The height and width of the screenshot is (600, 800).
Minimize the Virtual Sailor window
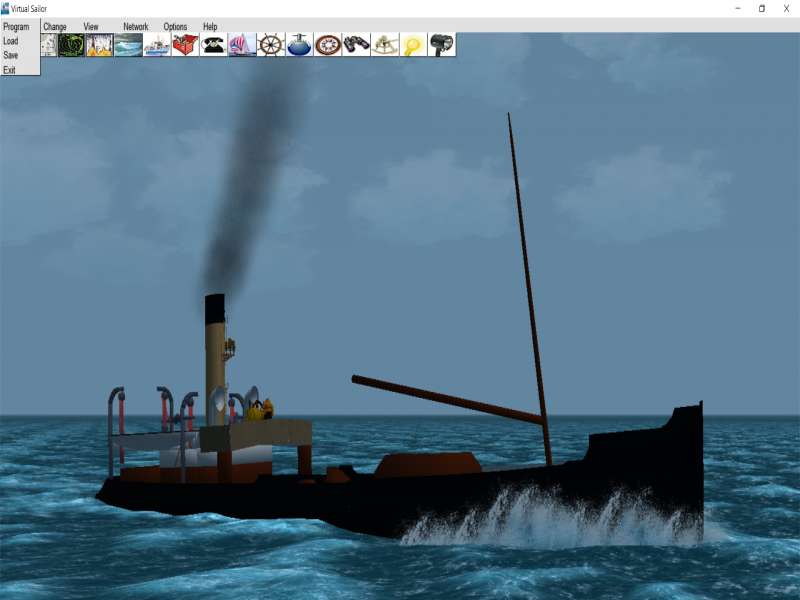tap(738, 9)
